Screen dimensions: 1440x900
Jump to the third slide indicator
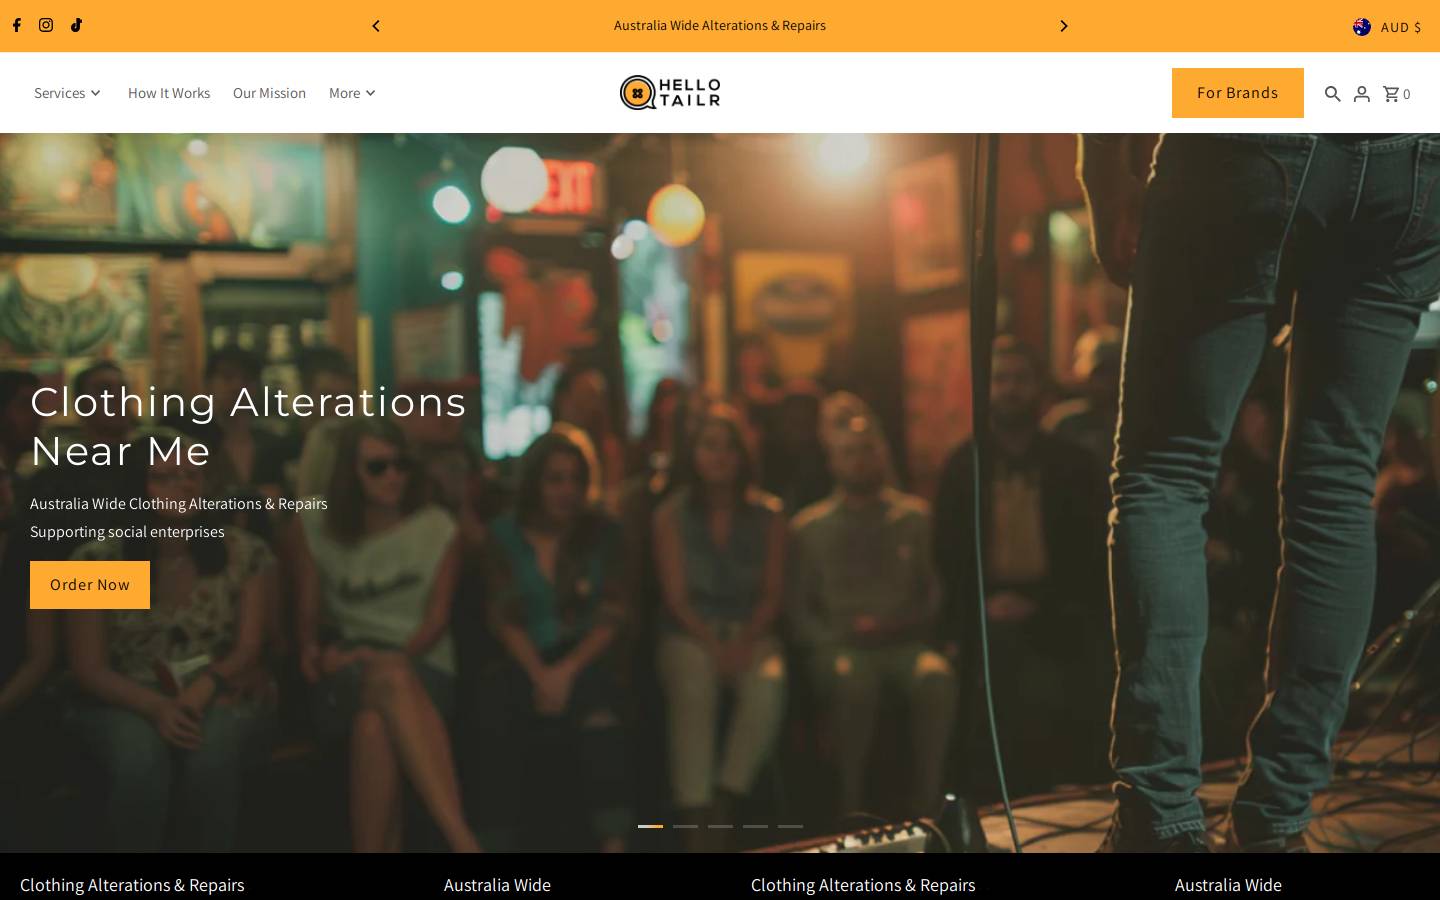tap(720, 826)
